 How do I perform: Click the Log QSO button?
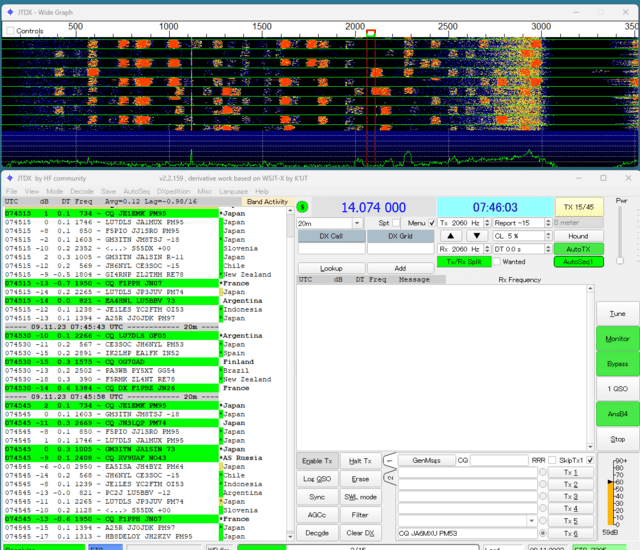coord(317,479)
